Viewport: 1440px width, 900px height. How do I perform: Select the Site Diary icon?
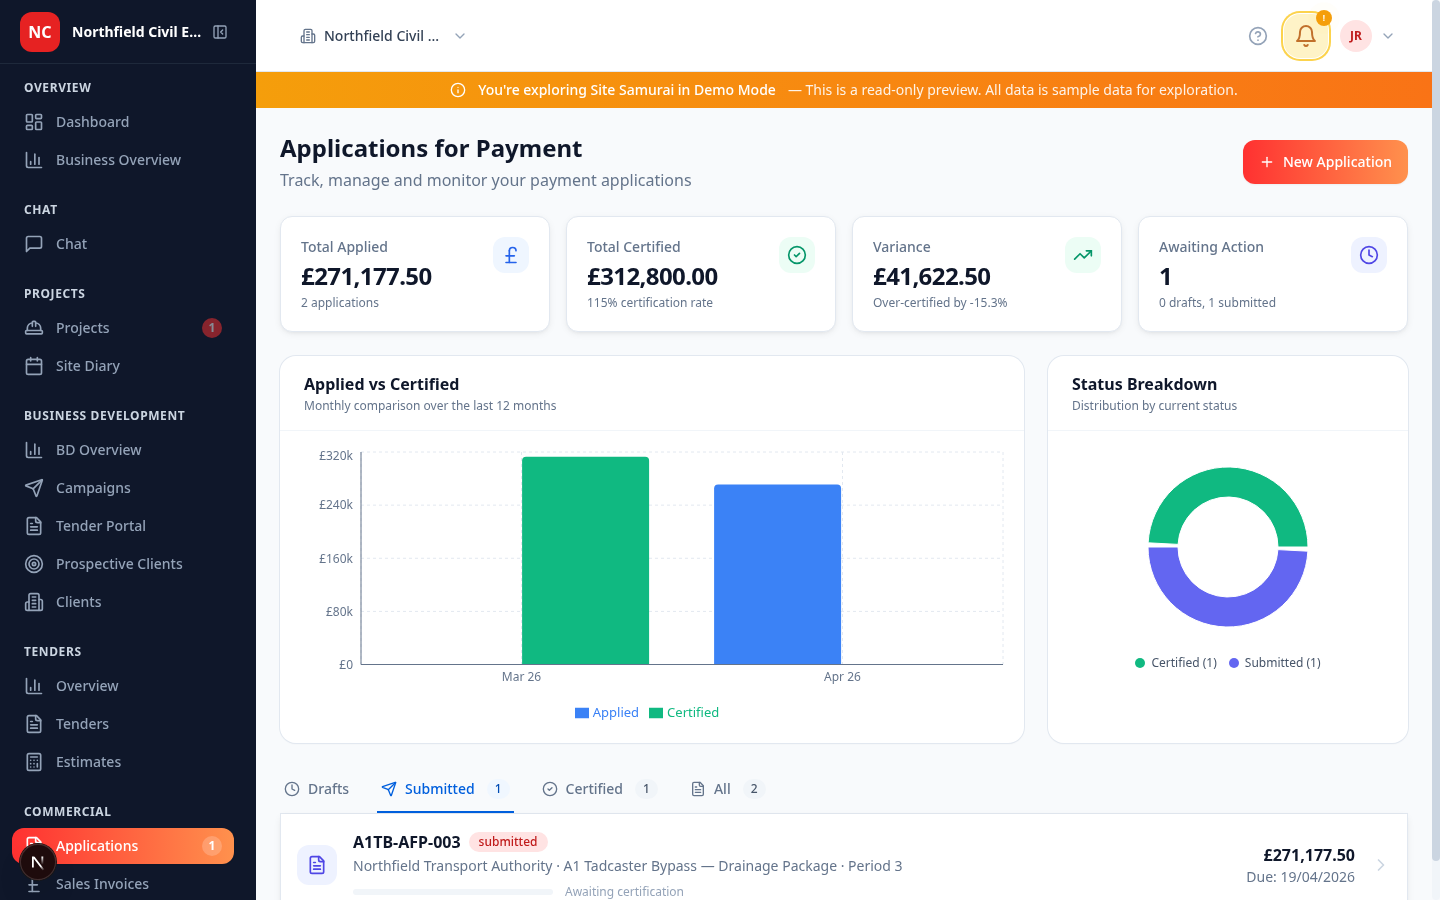(34, 365)
